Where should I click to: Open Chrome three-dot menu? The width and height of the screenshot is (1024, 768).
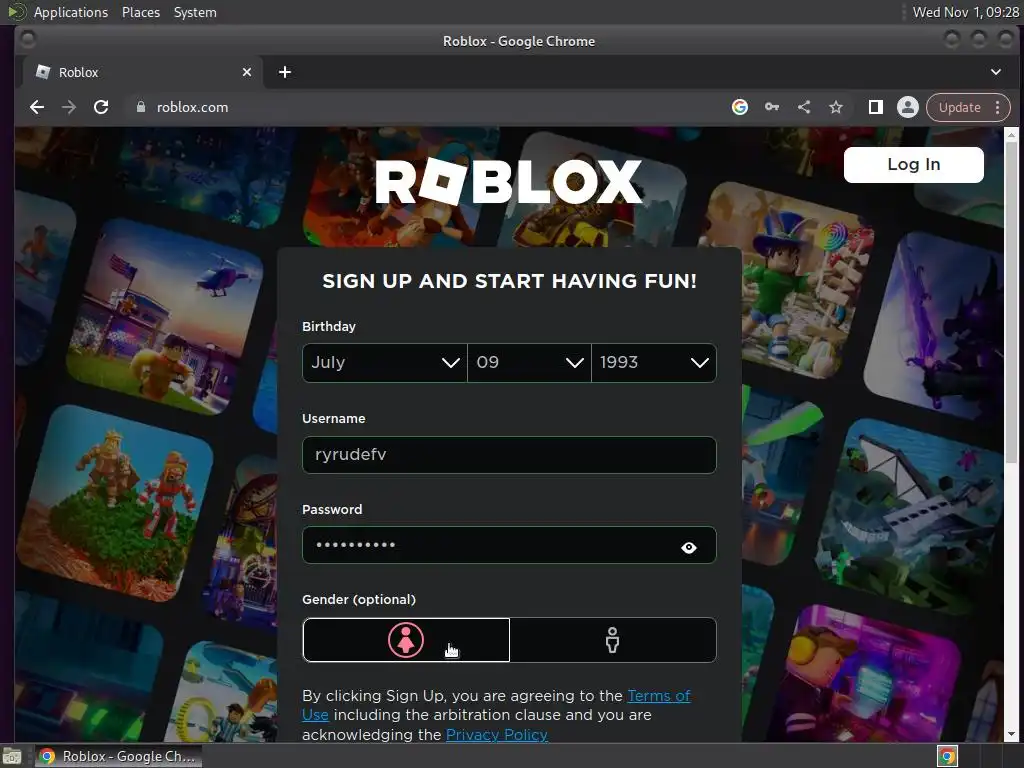coord(997,107)
